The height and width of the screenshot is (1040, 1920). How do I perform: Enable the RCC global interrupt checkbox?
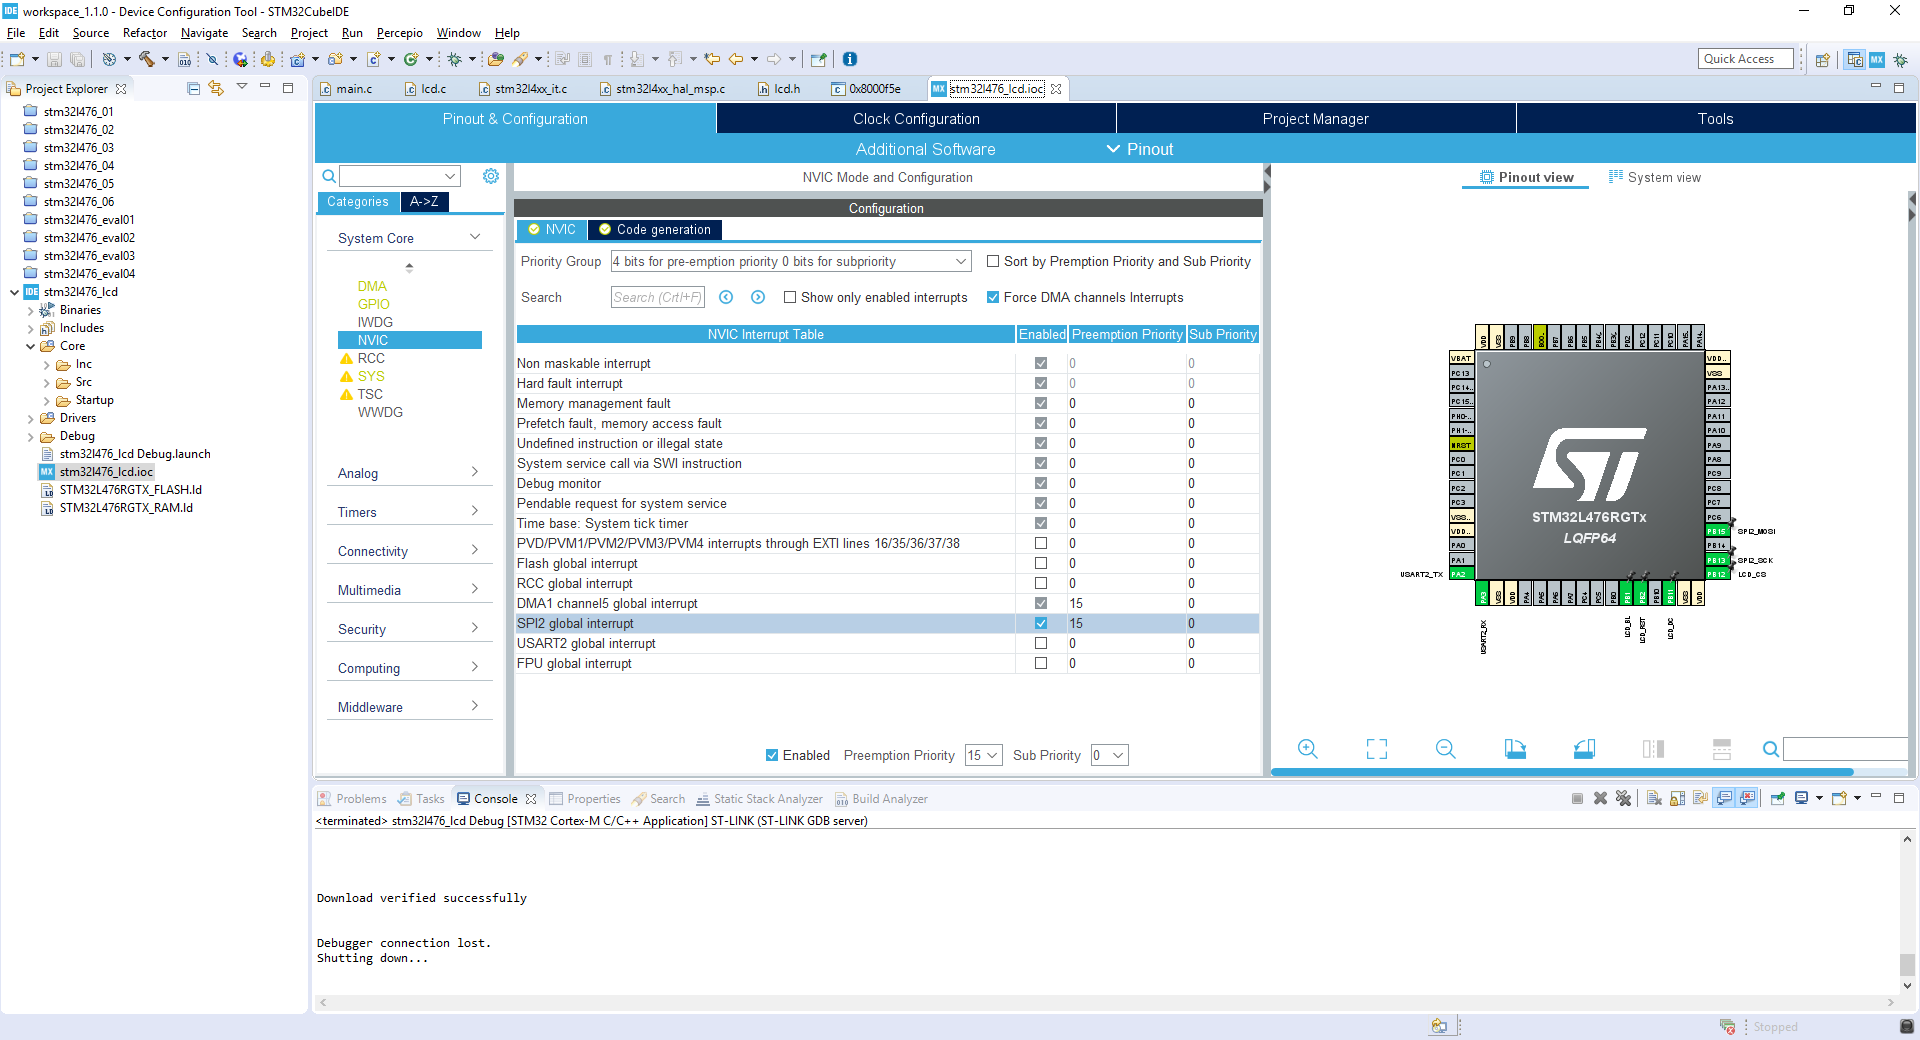pyautogui.click(x=1041, y=583)
